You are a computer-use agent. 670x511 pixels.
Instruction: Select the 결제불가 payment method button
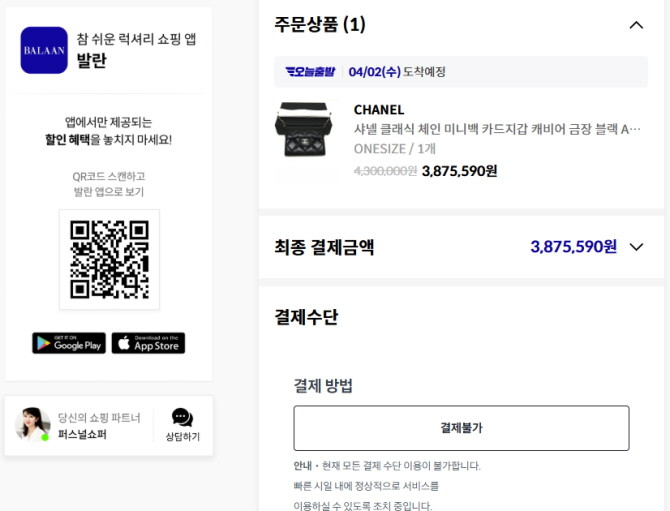(x=461, y=428)
